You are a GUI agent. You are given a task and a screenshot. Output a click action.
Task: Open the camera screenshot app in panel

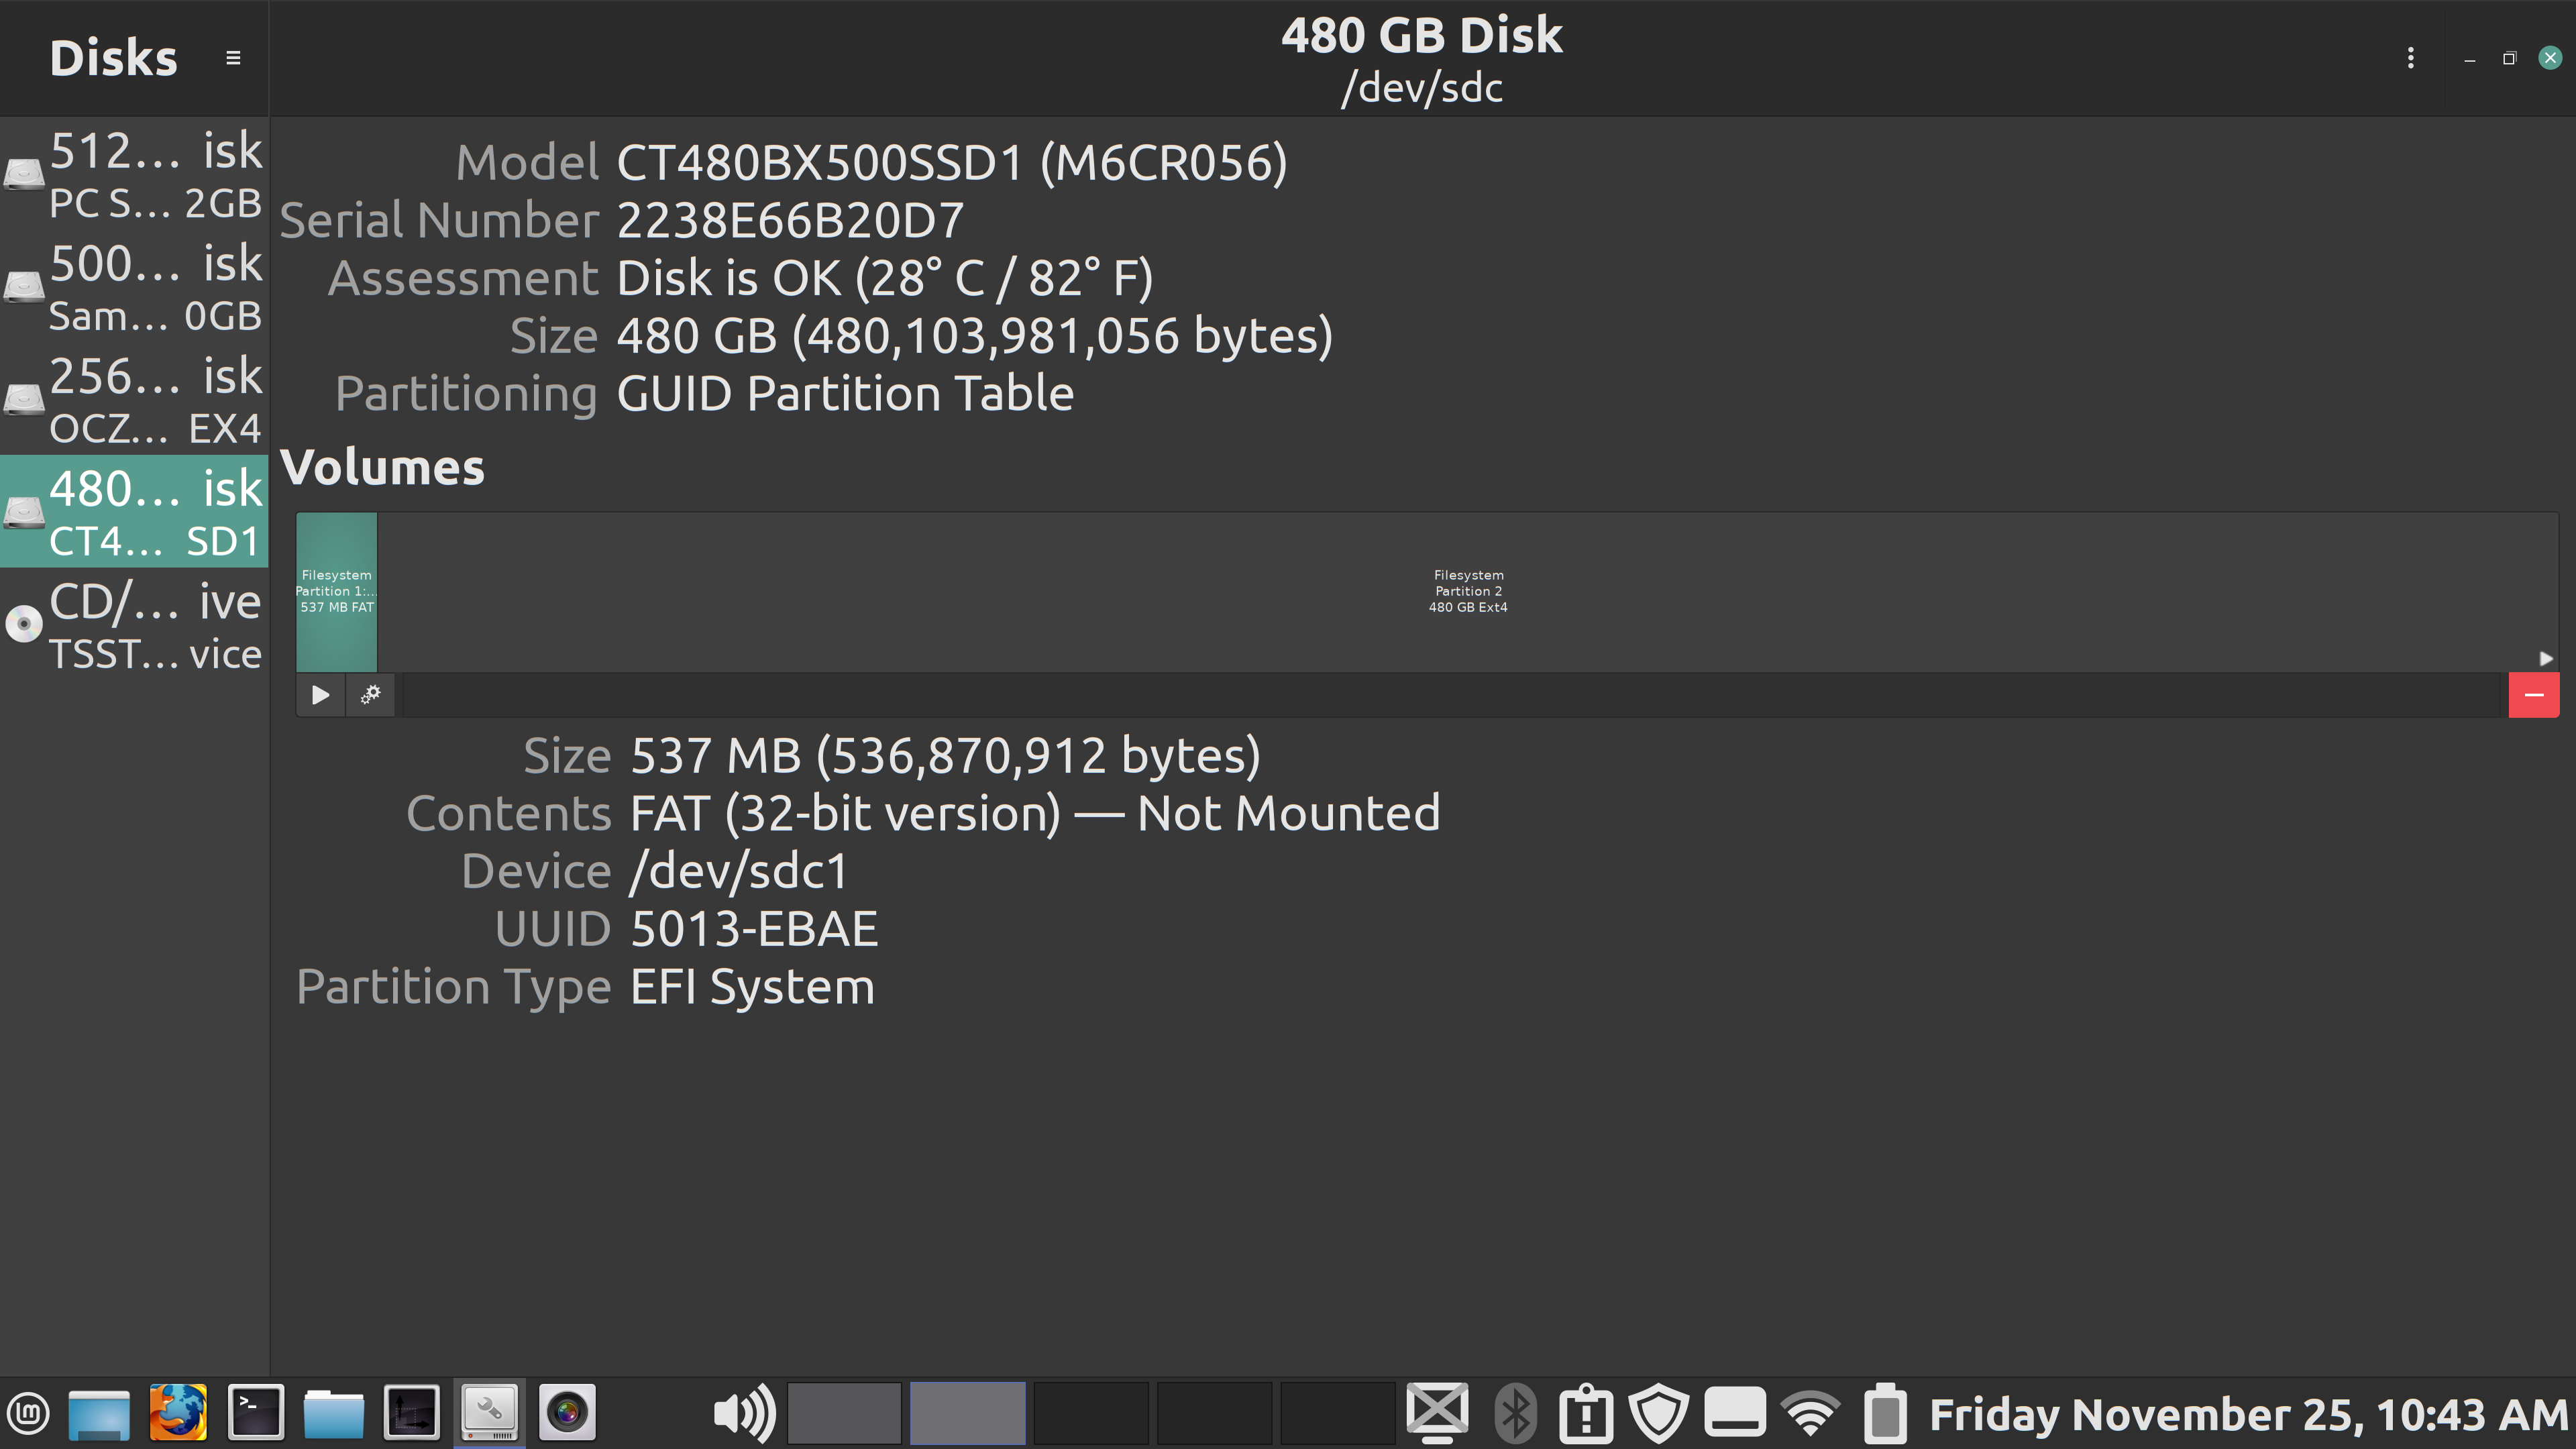567,1413
